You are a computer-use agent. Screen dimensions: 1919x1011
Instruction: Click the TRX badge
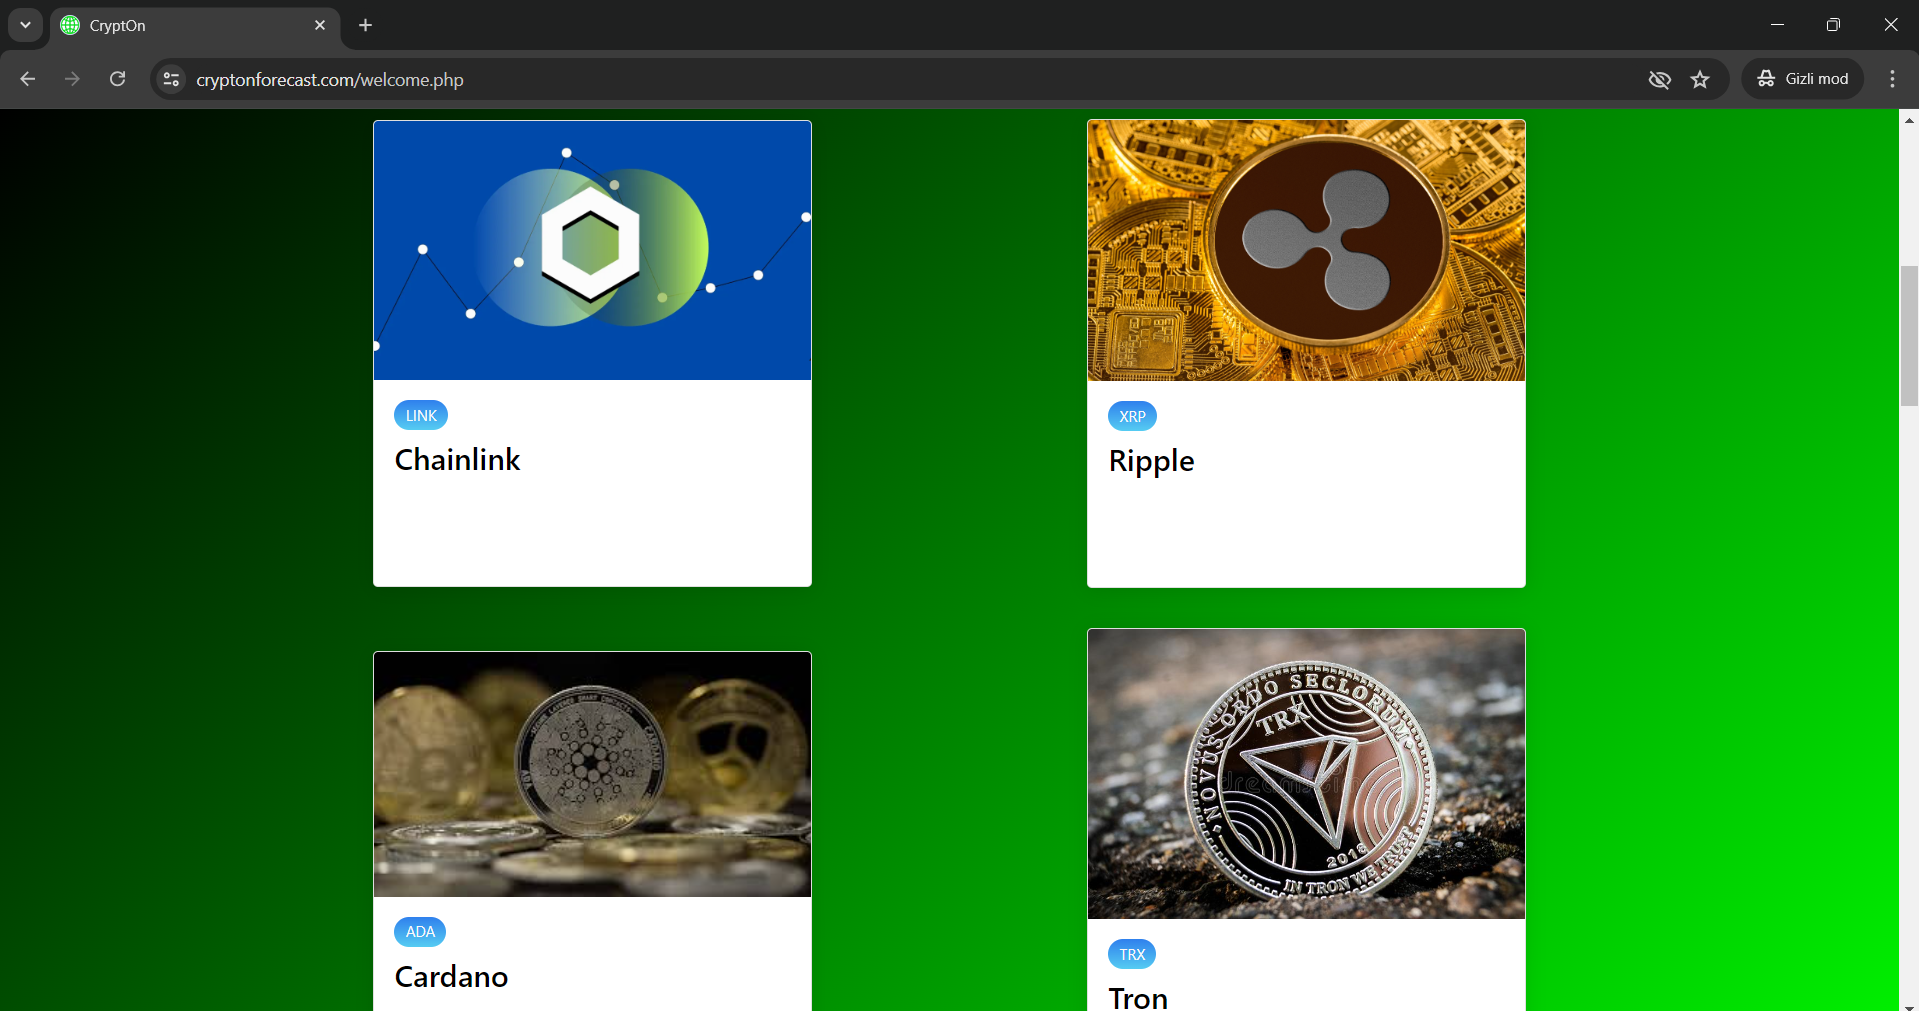1132,954
